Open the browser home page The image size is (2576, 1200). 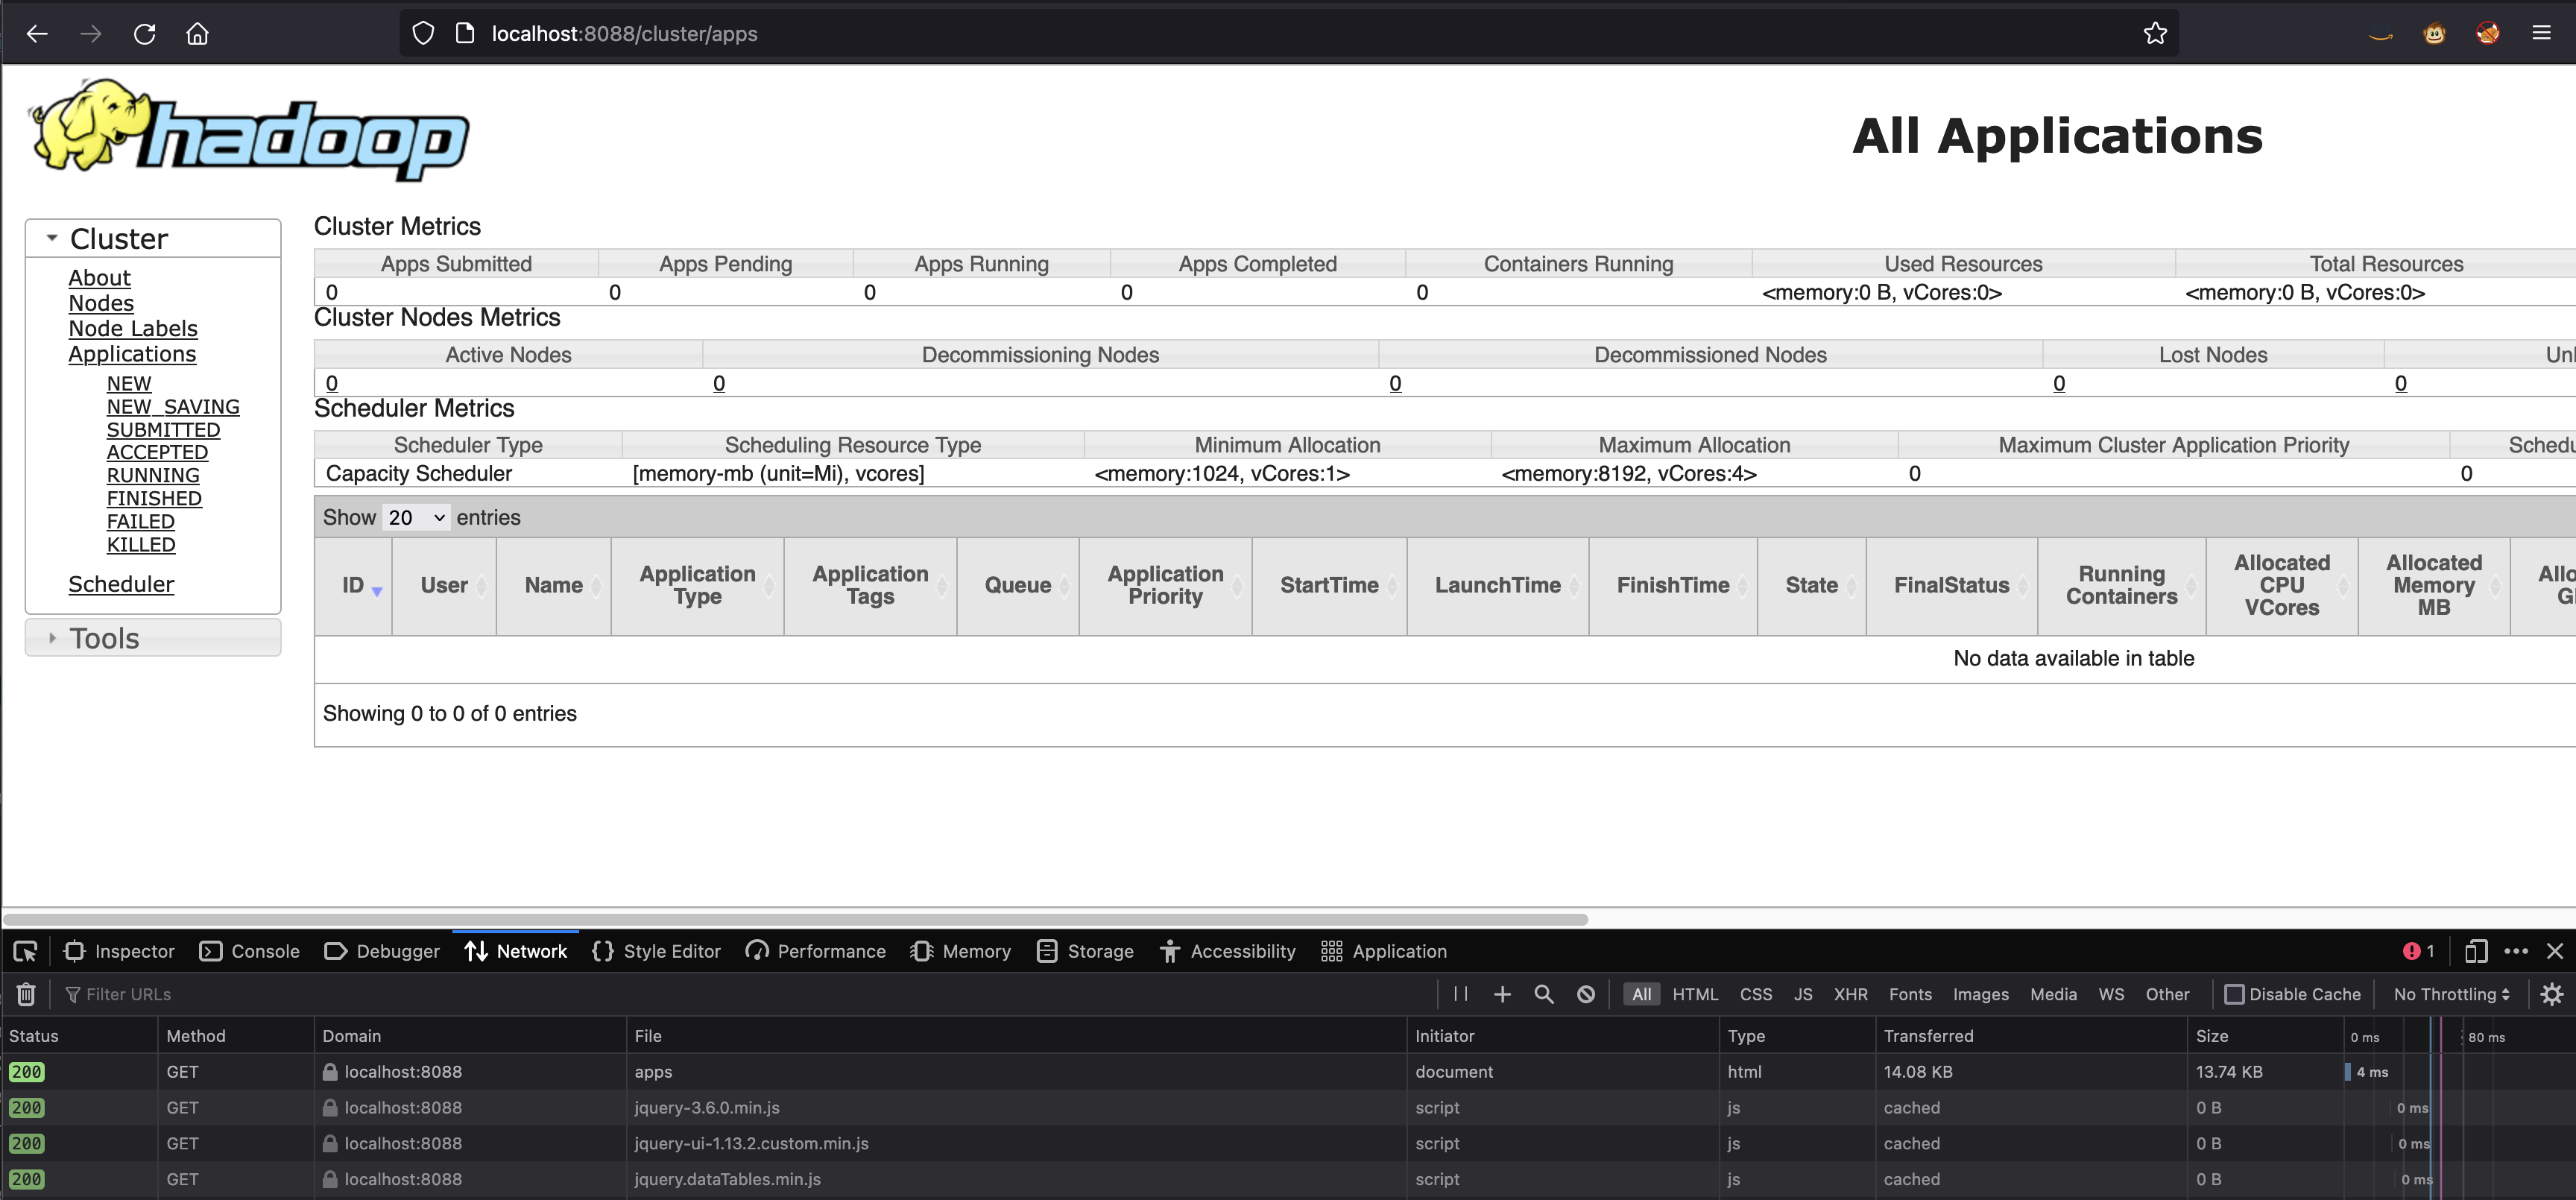[x=197, y=33]
